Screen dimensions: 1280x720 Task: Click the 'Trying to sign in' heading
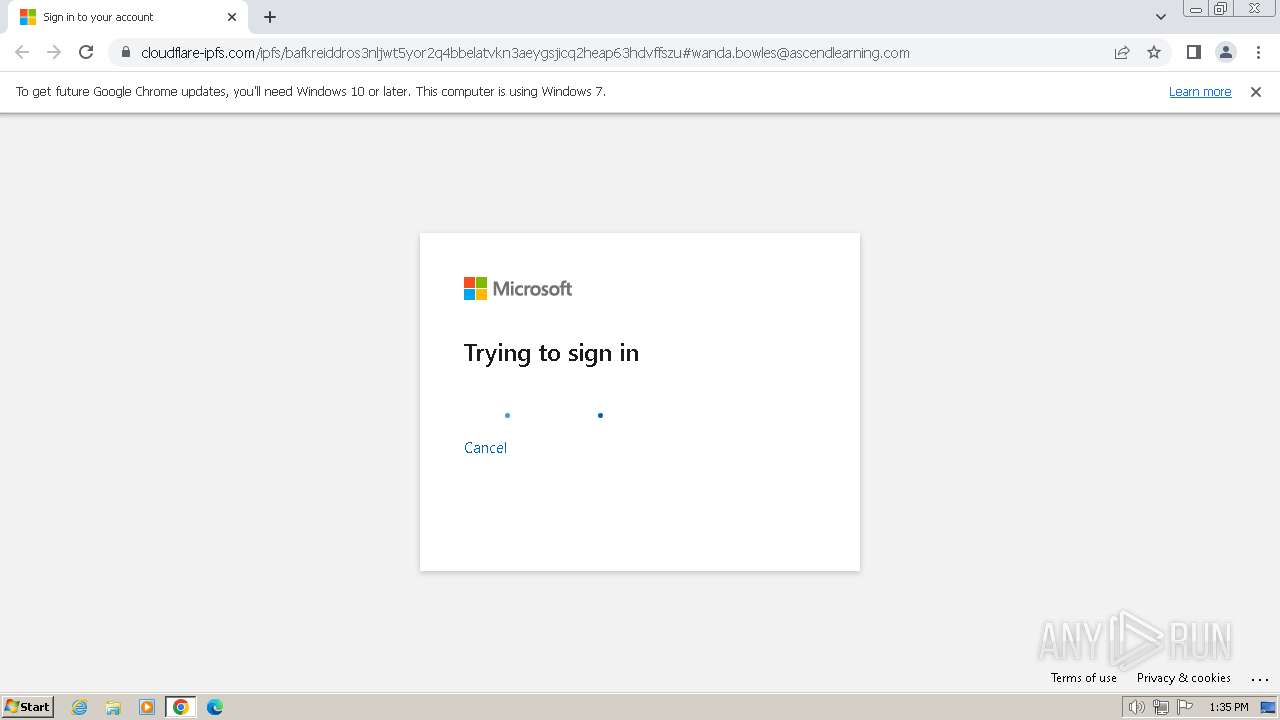[x=551, y=353]
